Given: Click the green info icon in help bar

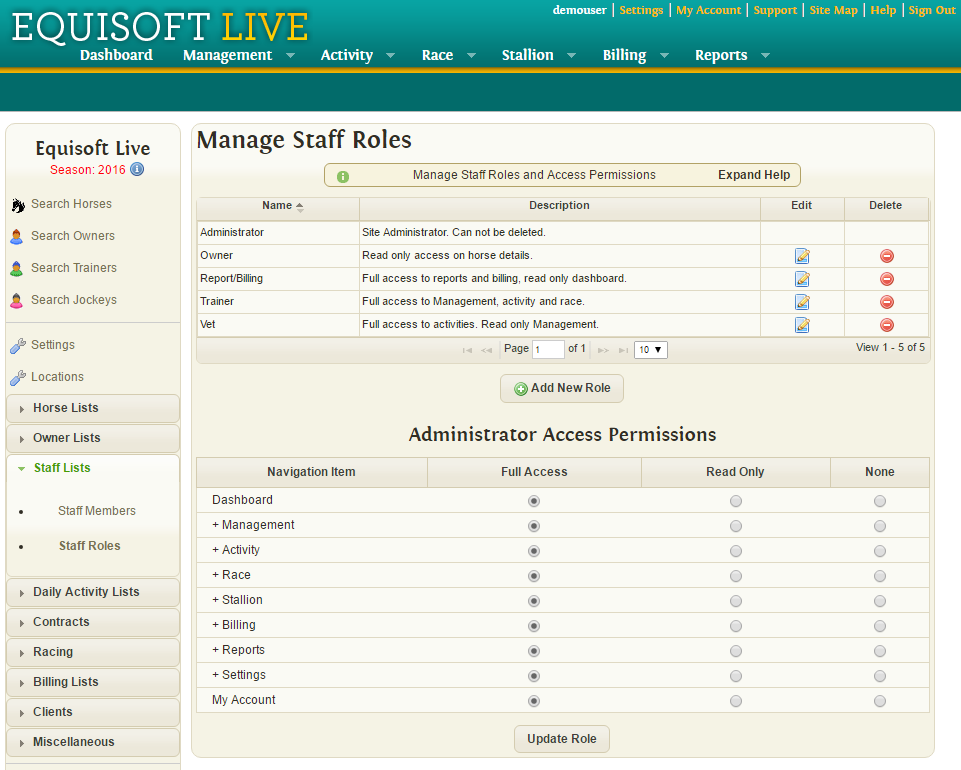Looking at the screenshot, I should tap(343, 177).
